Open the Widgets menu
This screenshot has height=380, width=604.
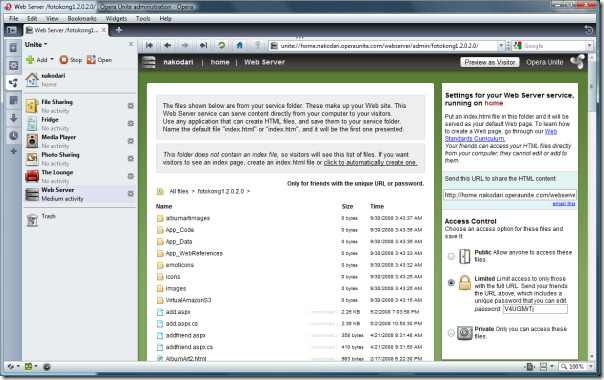(116, 18)
